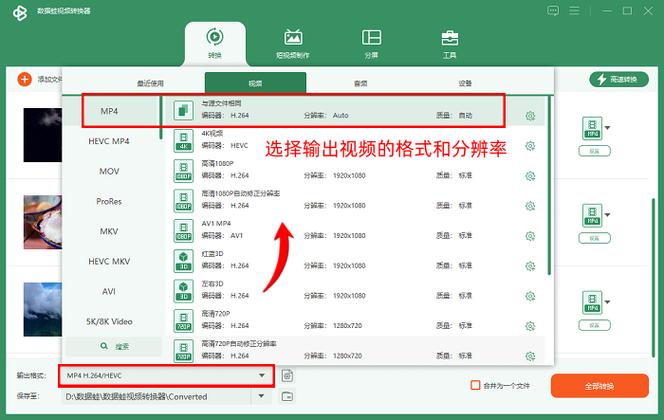
Task: Click 设置 button under second video's format
Action: (x=595, y=238)
